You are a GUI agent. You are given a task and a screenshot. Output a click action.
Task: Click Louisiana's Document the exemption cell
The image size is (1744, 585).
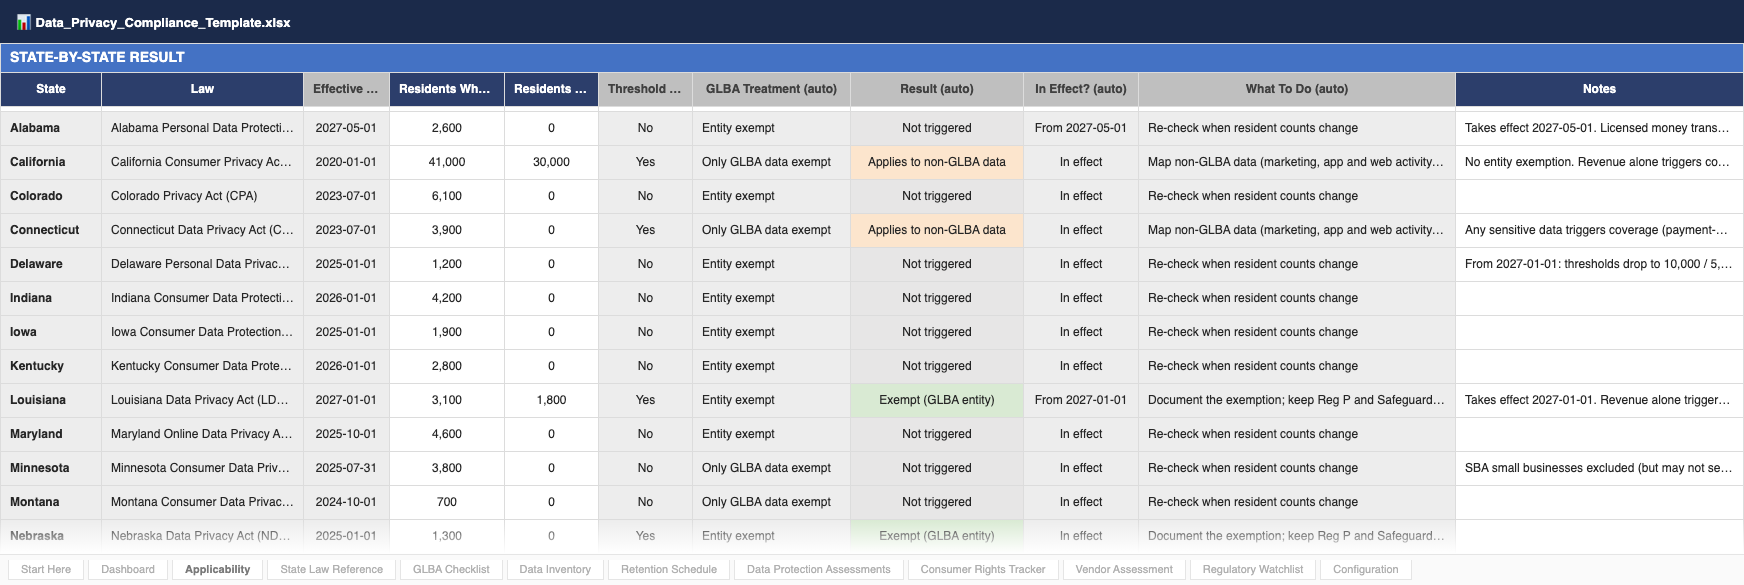point(1297,400)
